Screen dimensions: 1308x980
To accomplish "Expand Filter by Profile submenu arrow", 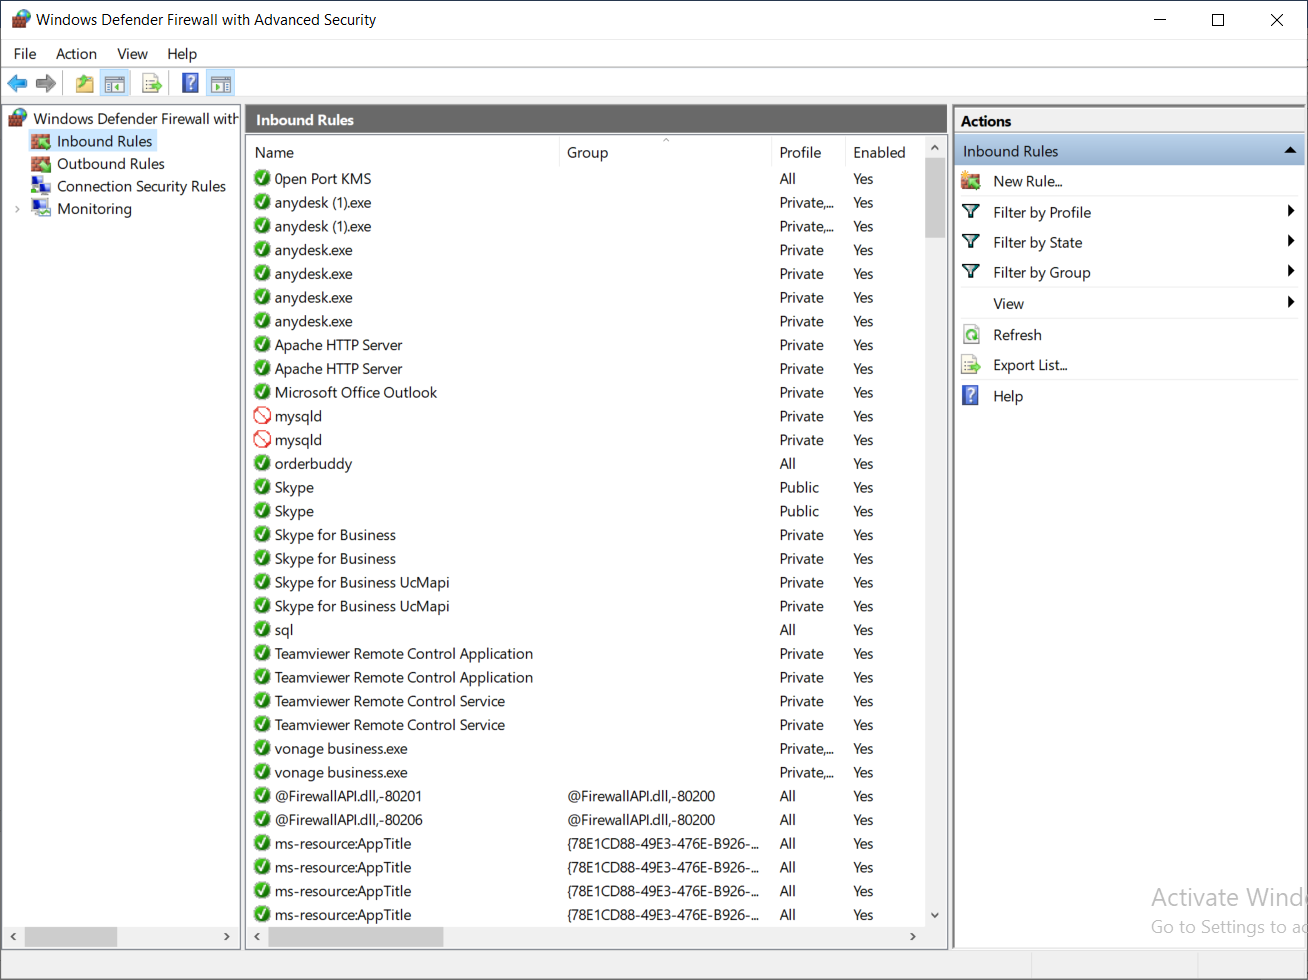I will (x=1291, y=211).
